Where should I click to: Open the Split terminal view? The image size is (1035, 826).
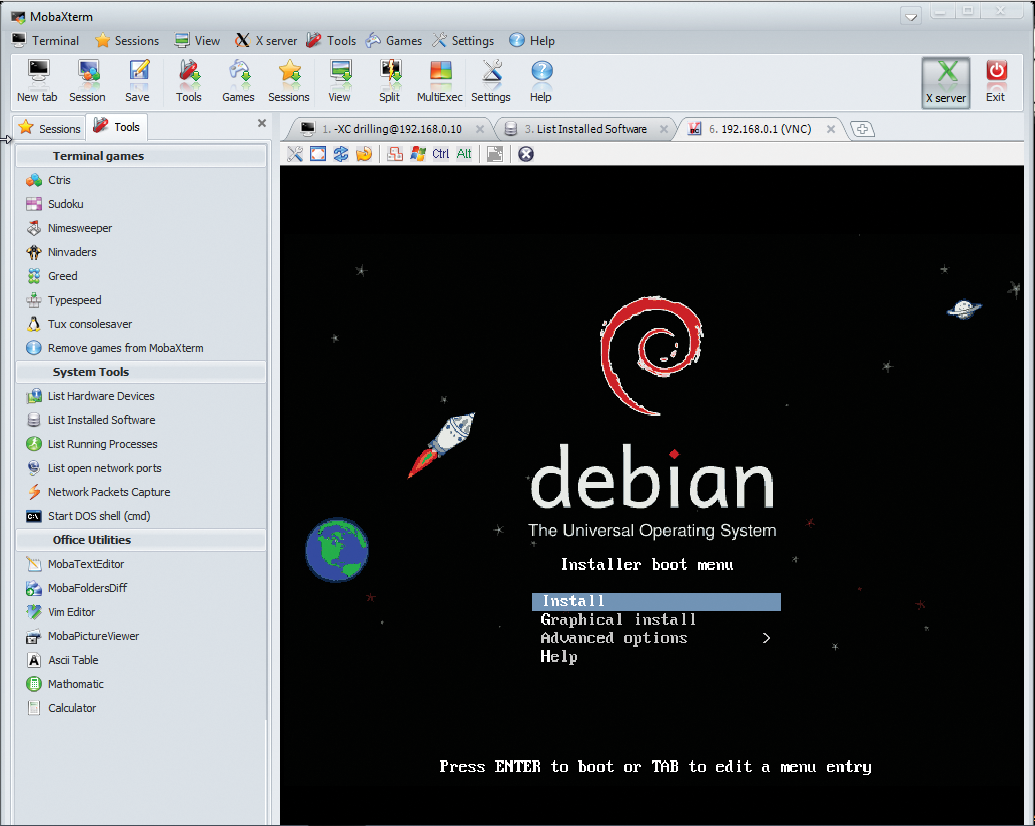click(389, 80)
